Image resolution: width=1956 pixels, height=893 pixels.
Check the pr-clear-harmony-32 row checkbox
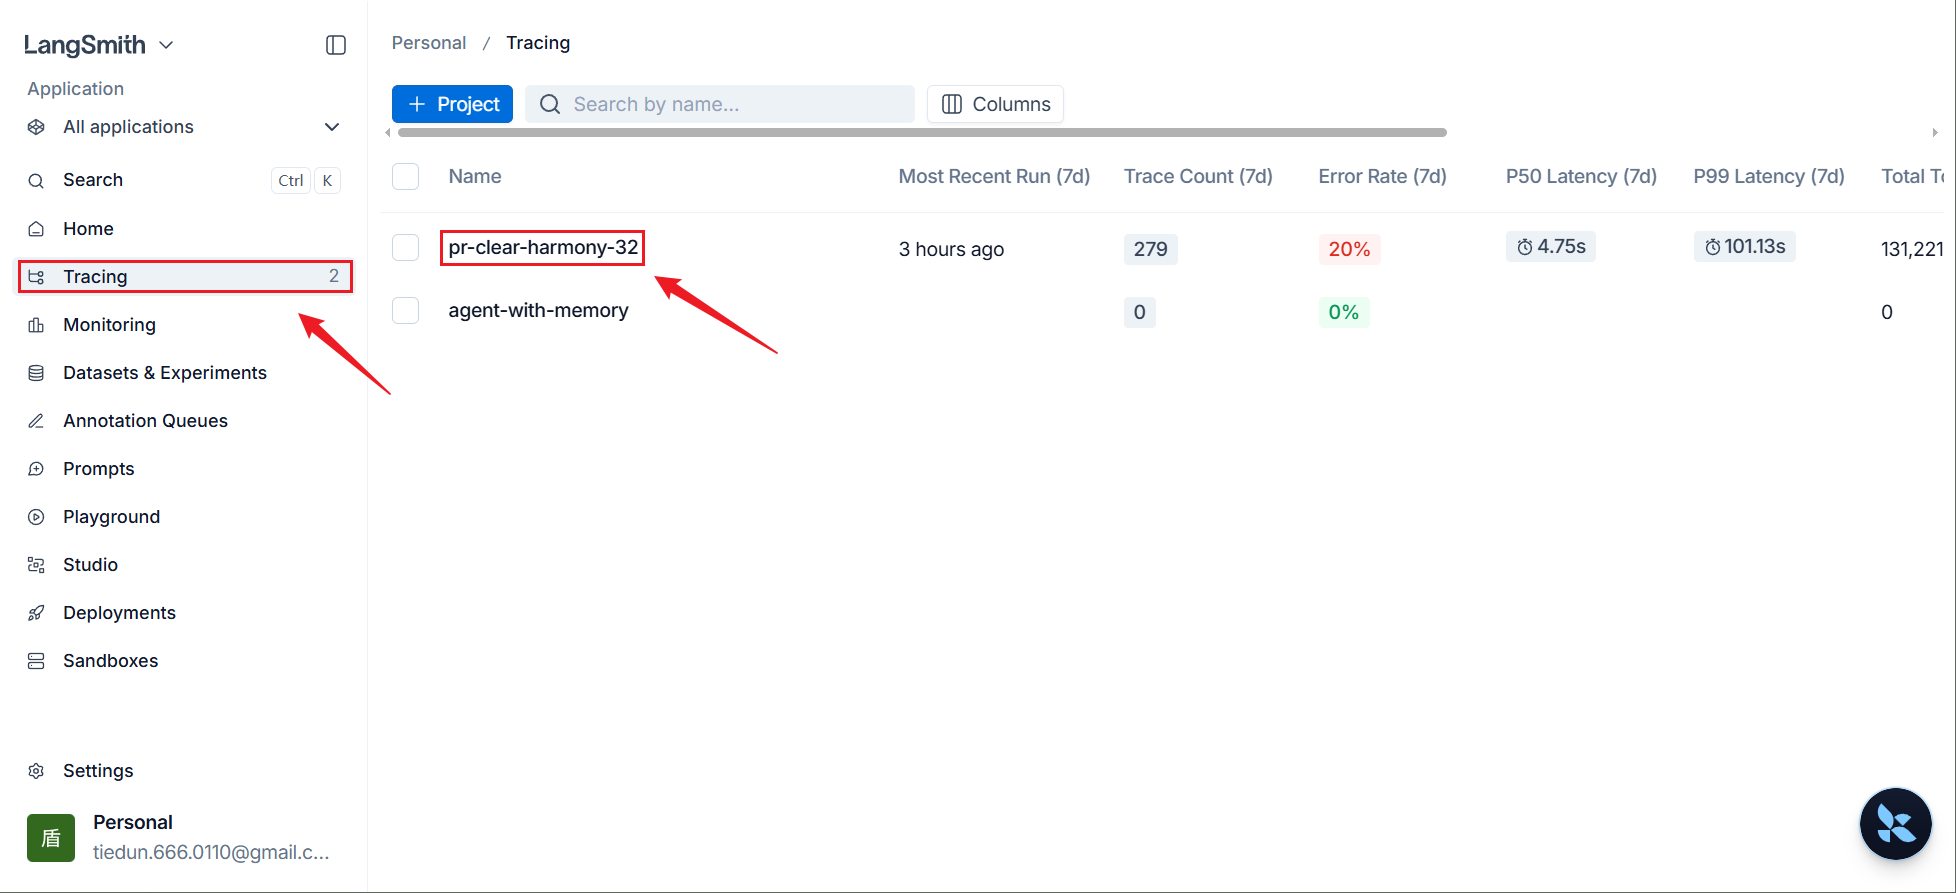405,247
